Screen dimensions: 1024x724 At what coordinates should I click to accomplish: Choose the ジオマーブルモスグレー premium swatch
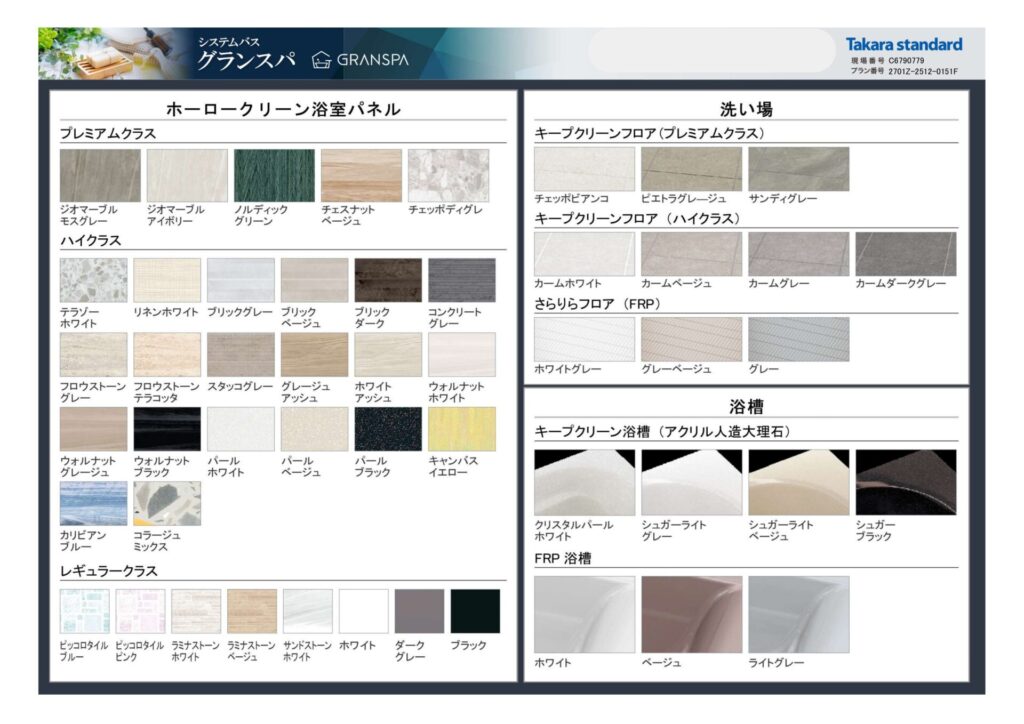point(100,176)
